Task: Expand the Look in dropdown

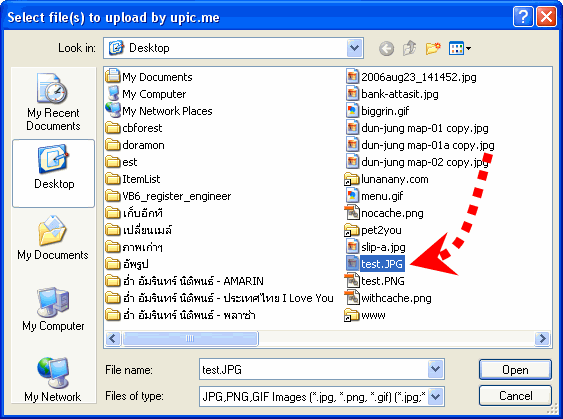Action: pyautogui.click(x=354, y=48)
